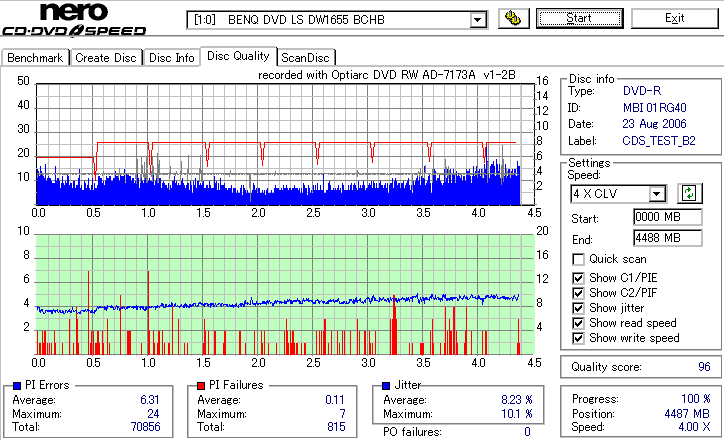Click the Speed value 4.00 X
Image resolution: width=724 pixels, height=441 pixels.
tap(694, 427)
